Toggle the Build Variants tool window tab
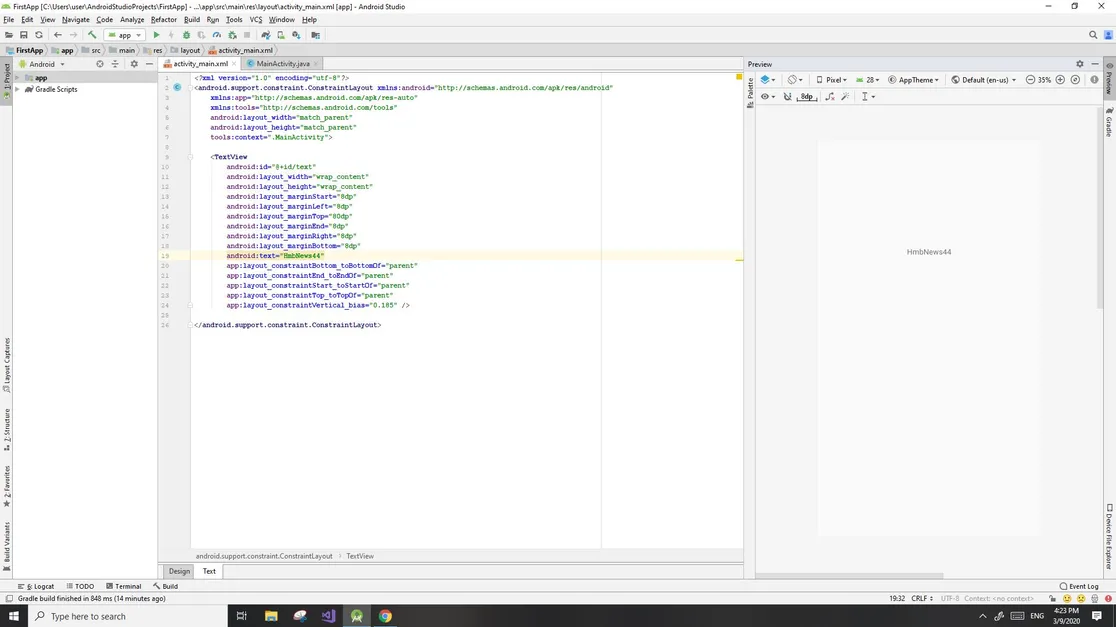This screenshot has height=627, width=1116. point(6,546)
